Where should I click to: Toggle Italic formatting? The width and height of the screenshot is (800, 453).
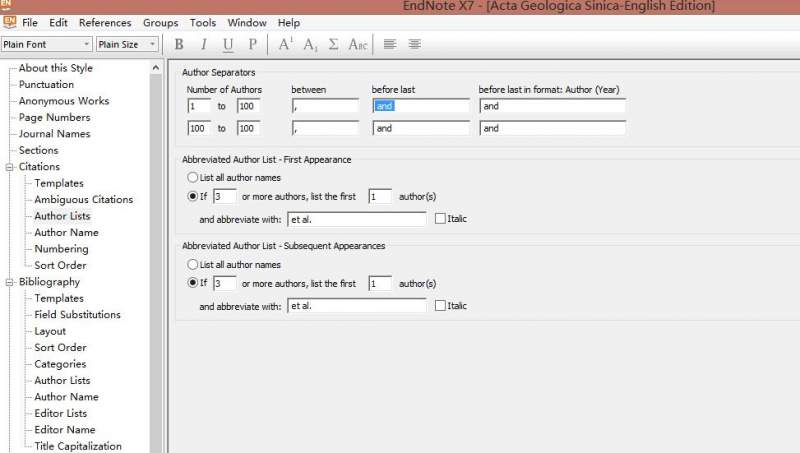click(204, 44)
